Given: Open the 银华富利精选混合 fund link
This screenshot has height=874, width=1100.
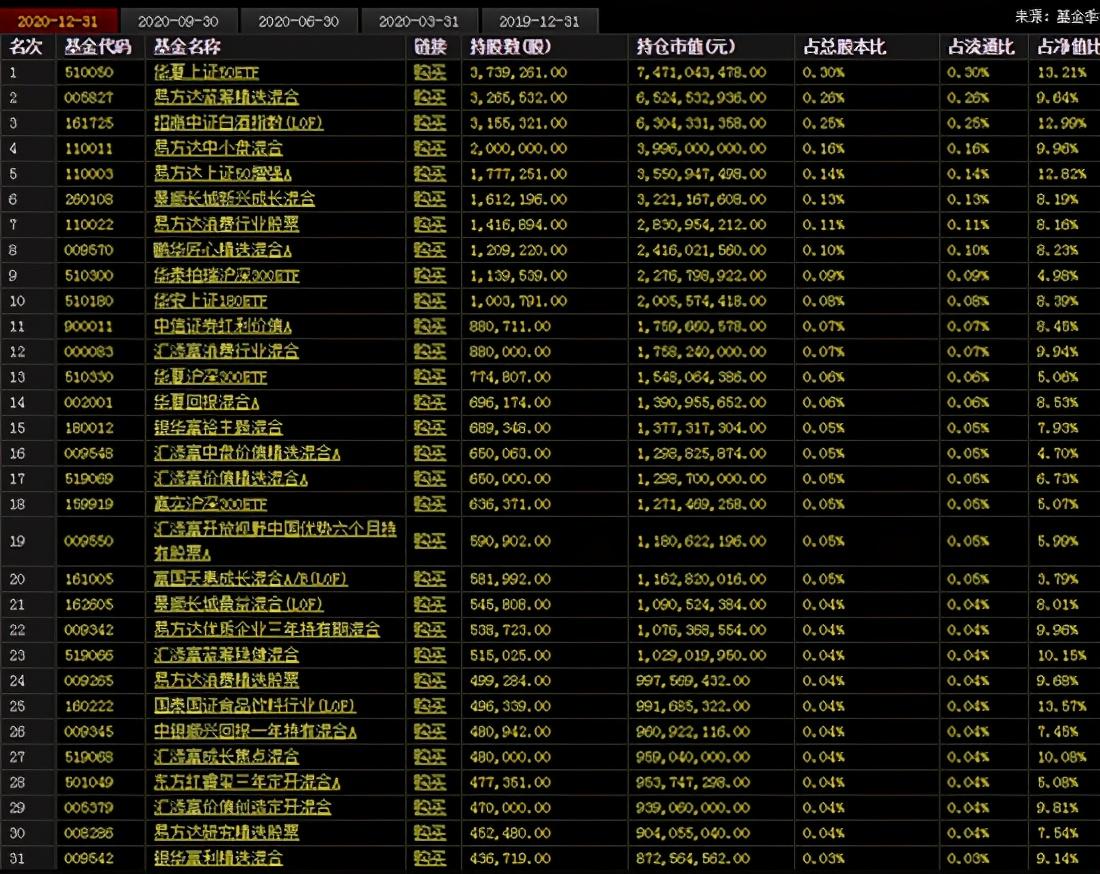Looking at the screenshot, I should [218, 859].
